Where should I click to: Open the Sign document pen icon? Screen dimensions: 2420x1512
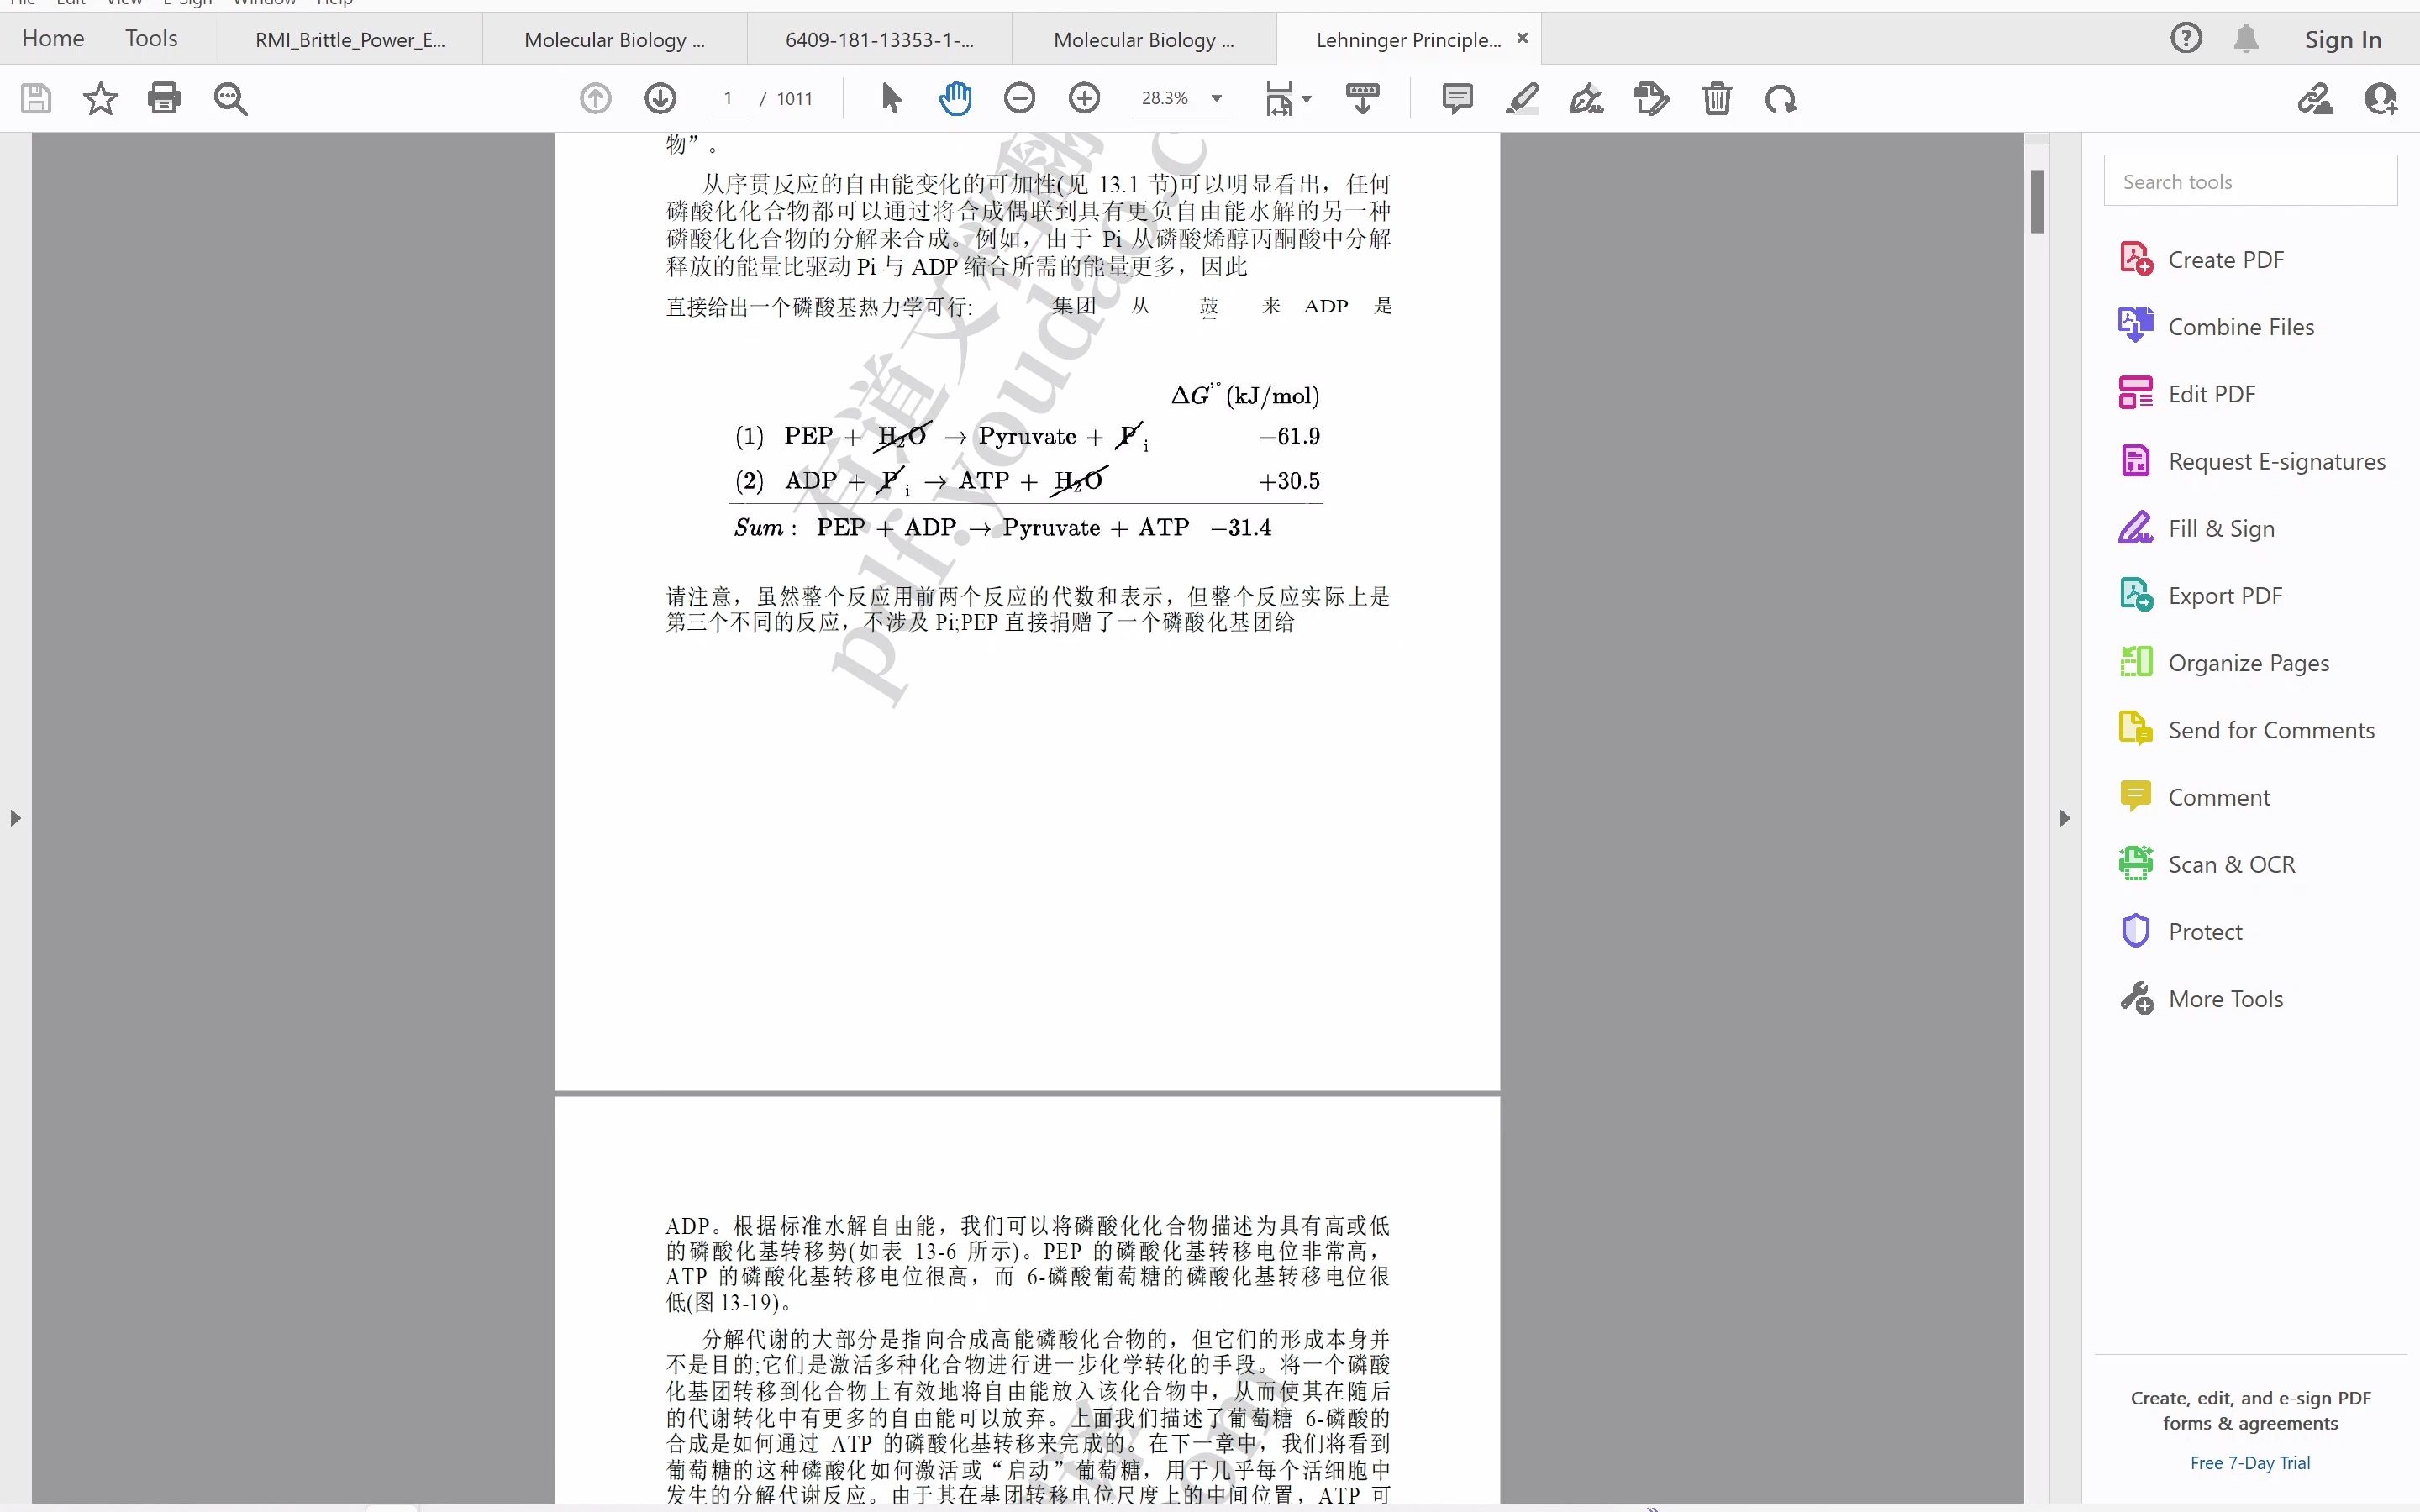[x=1586, y=98]
